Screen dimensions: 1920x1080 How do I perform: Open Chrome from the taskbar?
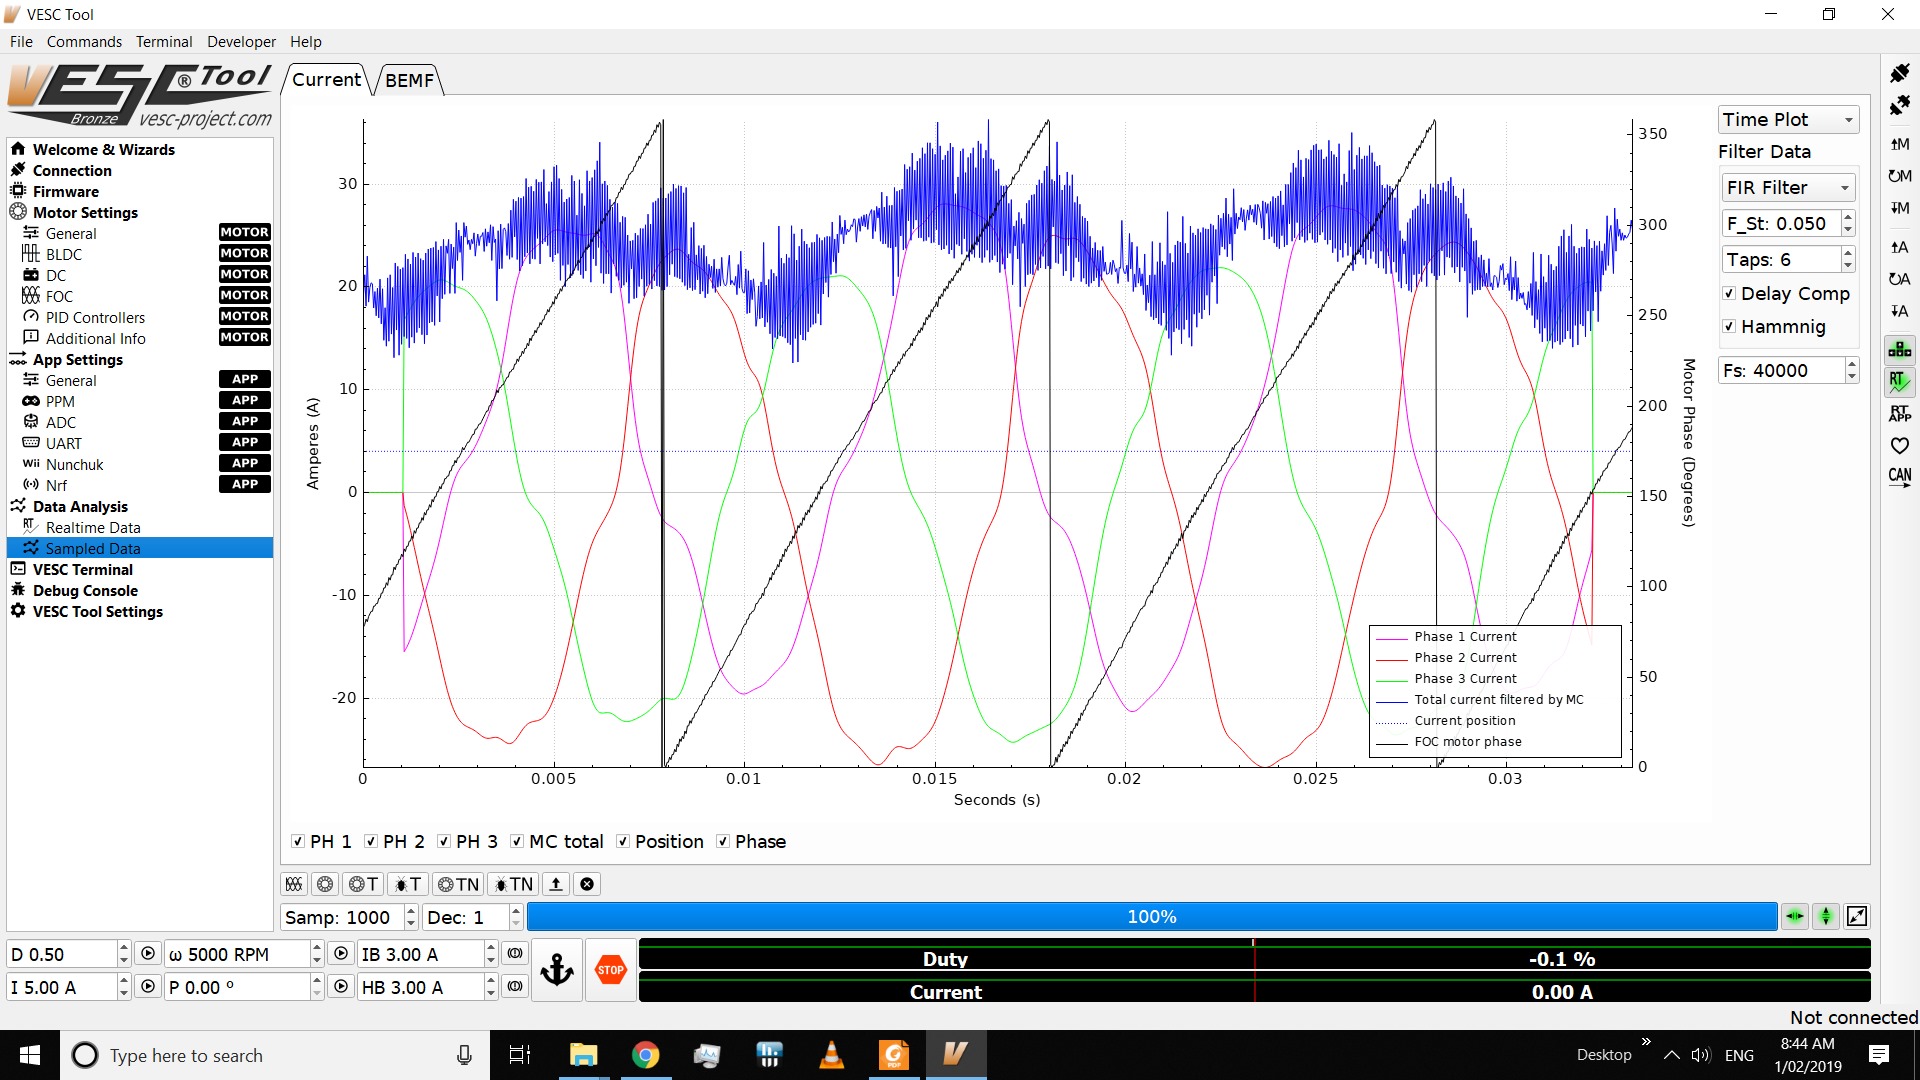point(646,1055)
